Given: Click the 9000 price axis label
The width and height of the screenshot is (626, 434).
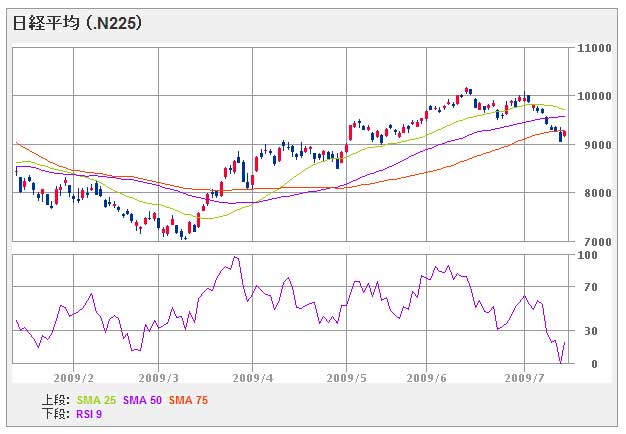Looking at the screenshot, I should tap(598, 145).
